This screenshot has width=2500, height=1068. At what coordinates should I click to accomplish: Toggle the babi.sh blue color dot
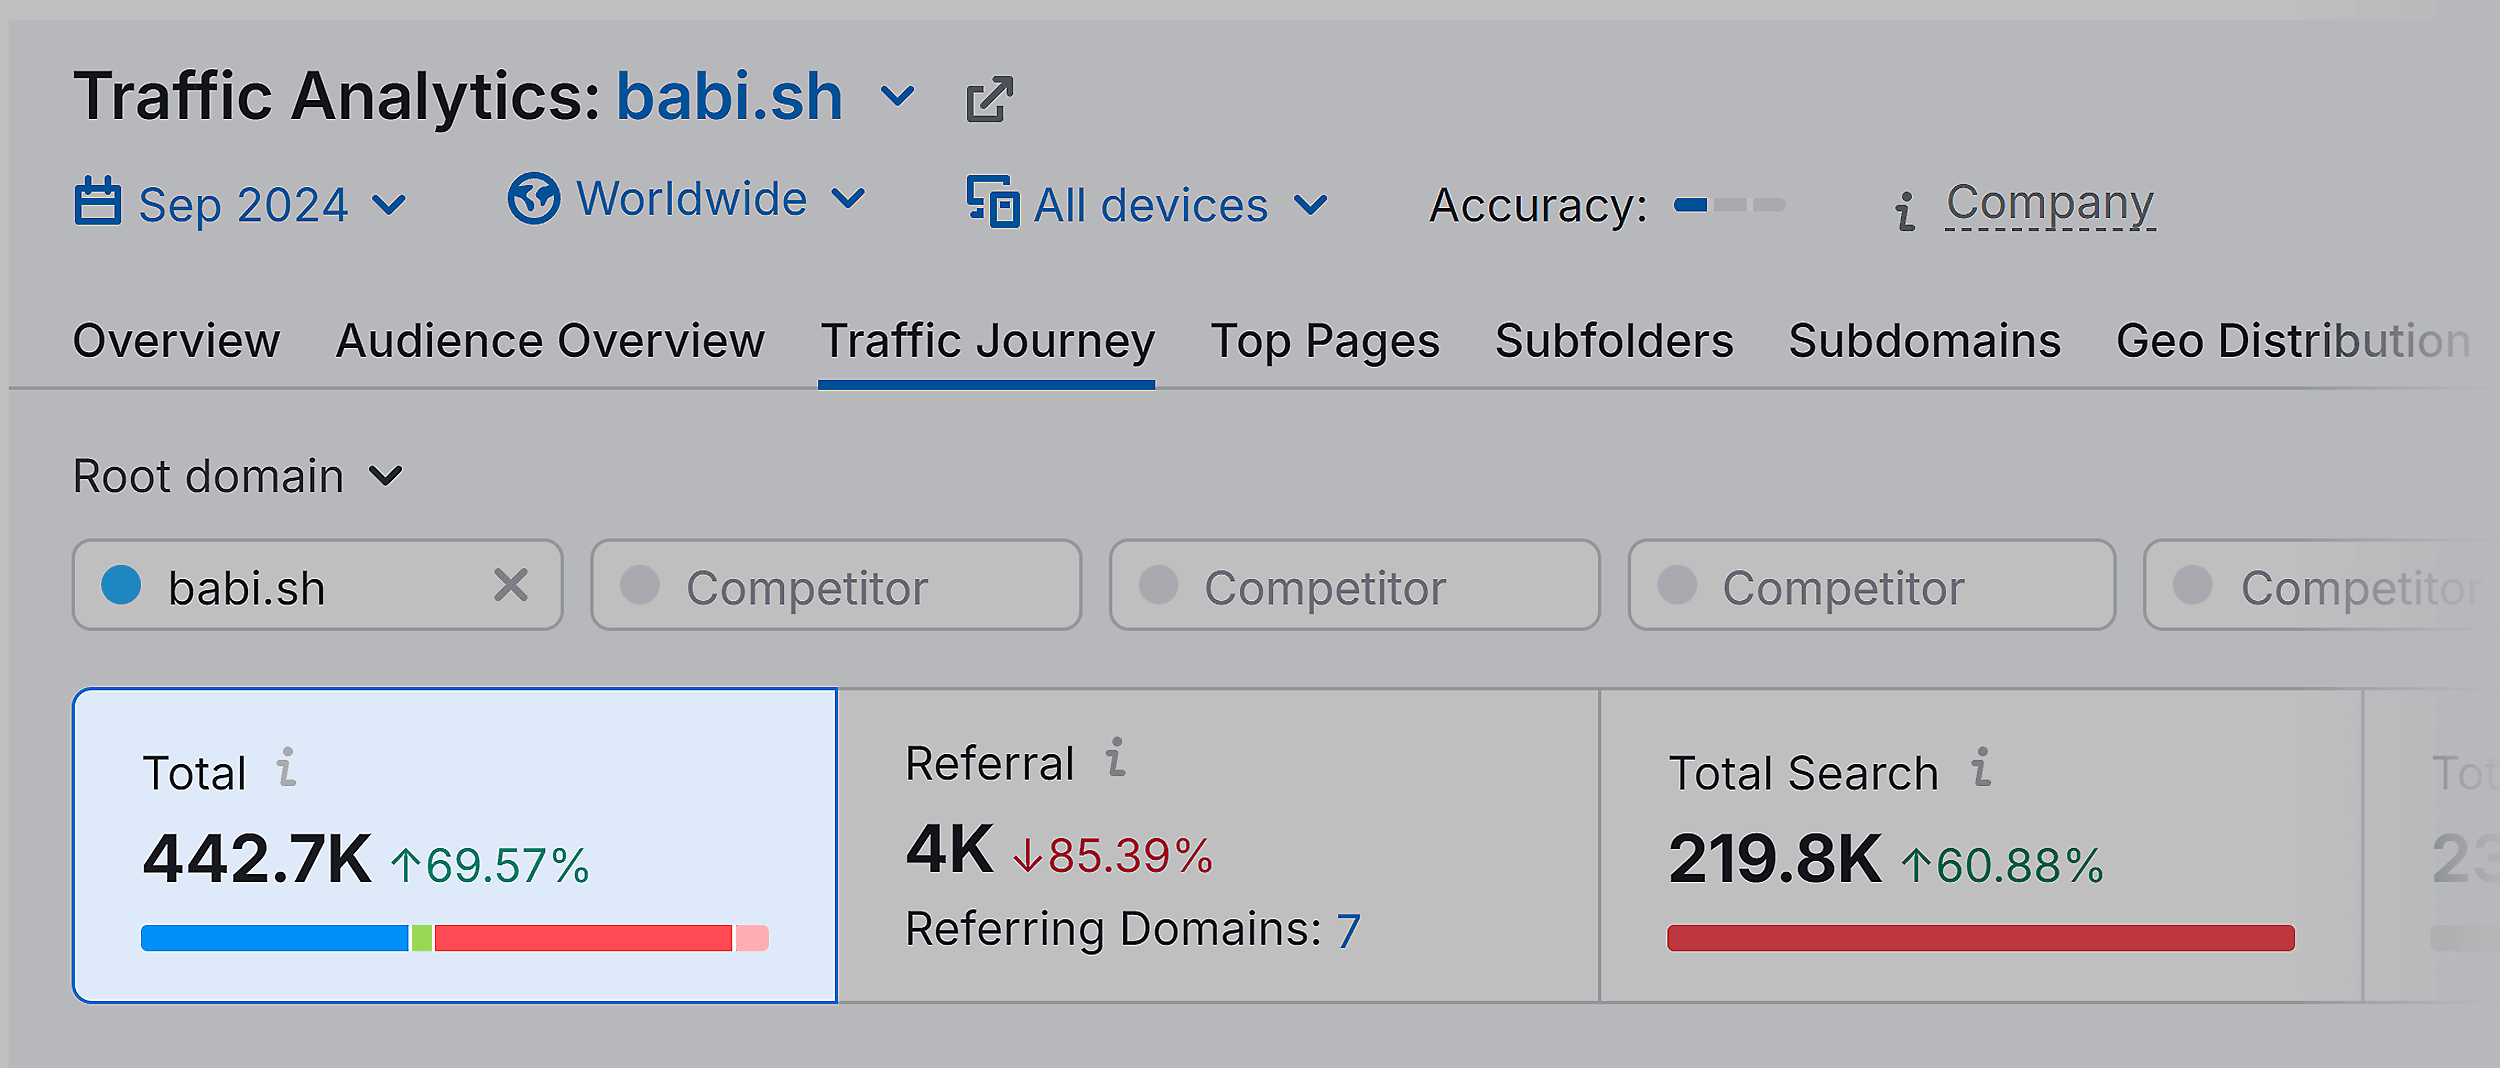(123, 585)
